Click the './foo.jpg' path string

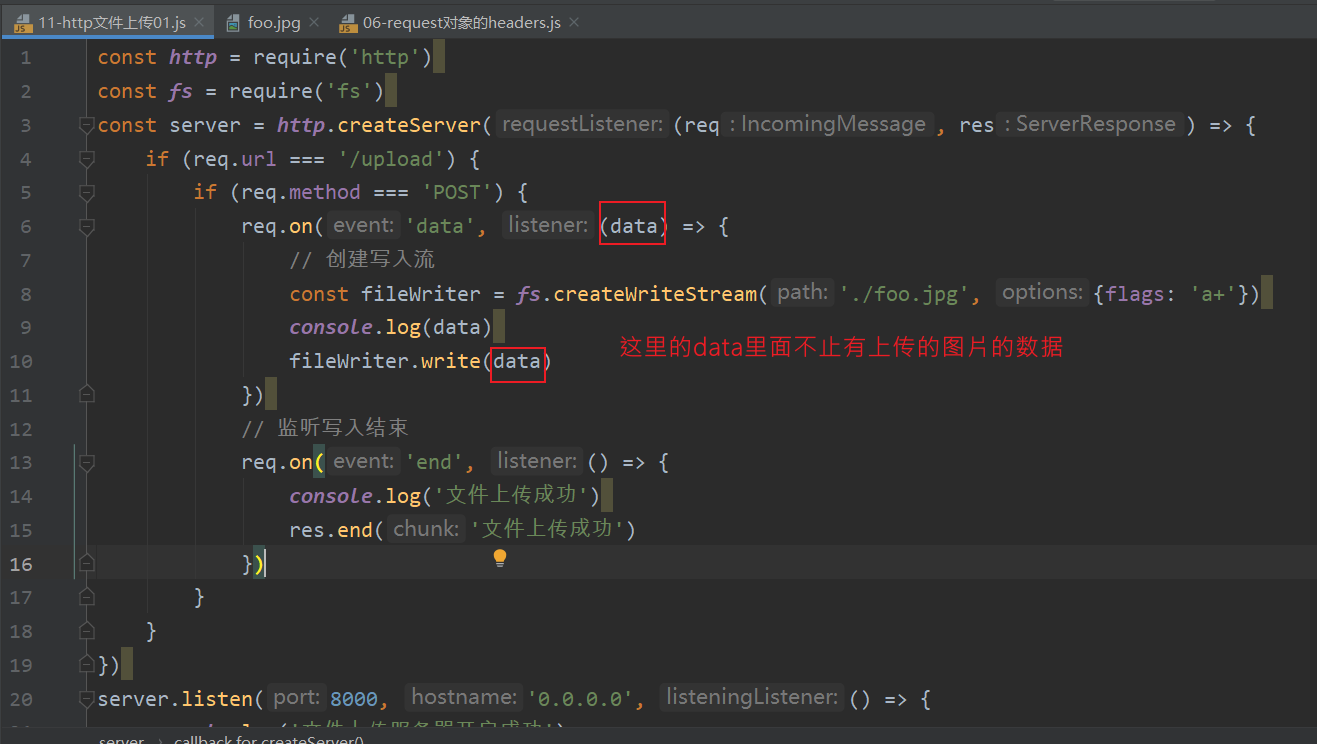pos(904,294)
